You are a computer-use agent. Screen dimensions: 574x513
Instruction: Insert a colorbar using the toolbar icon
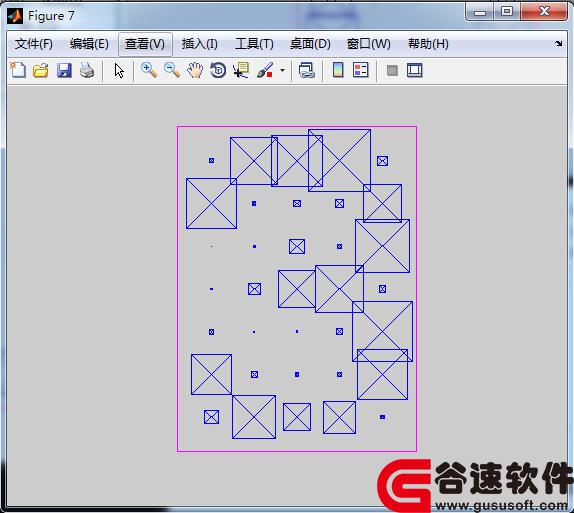click(338, 70)
